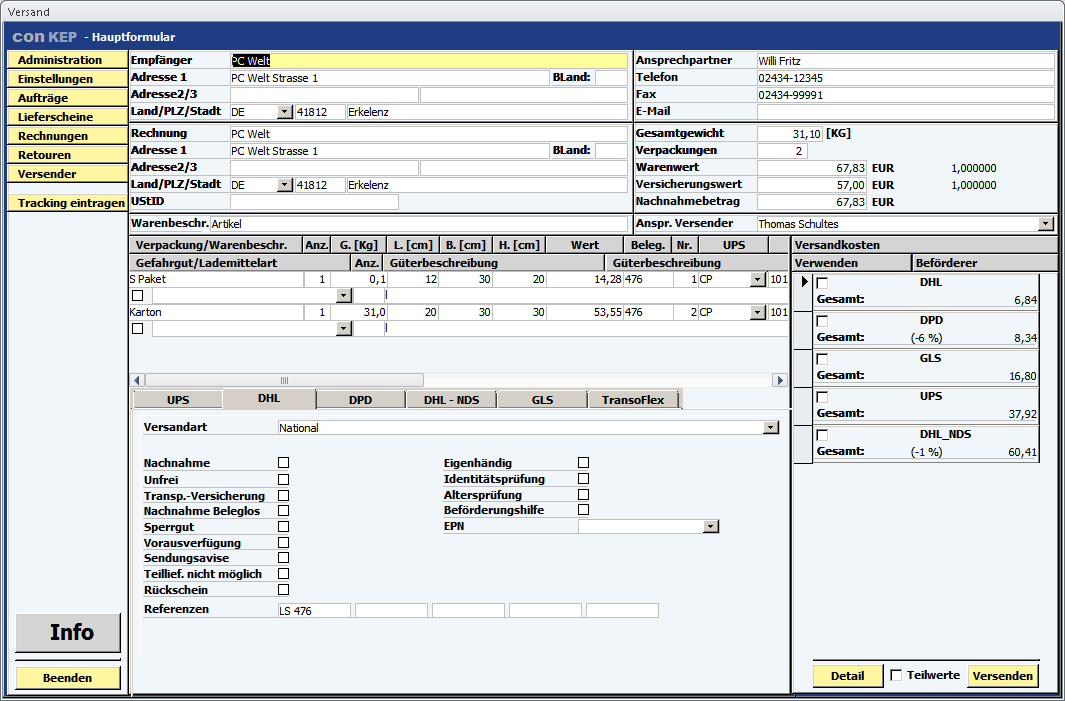The image size is (1065, 701).
Task: Click the horizontal scrollbar thumb
Action: [284, 380]
